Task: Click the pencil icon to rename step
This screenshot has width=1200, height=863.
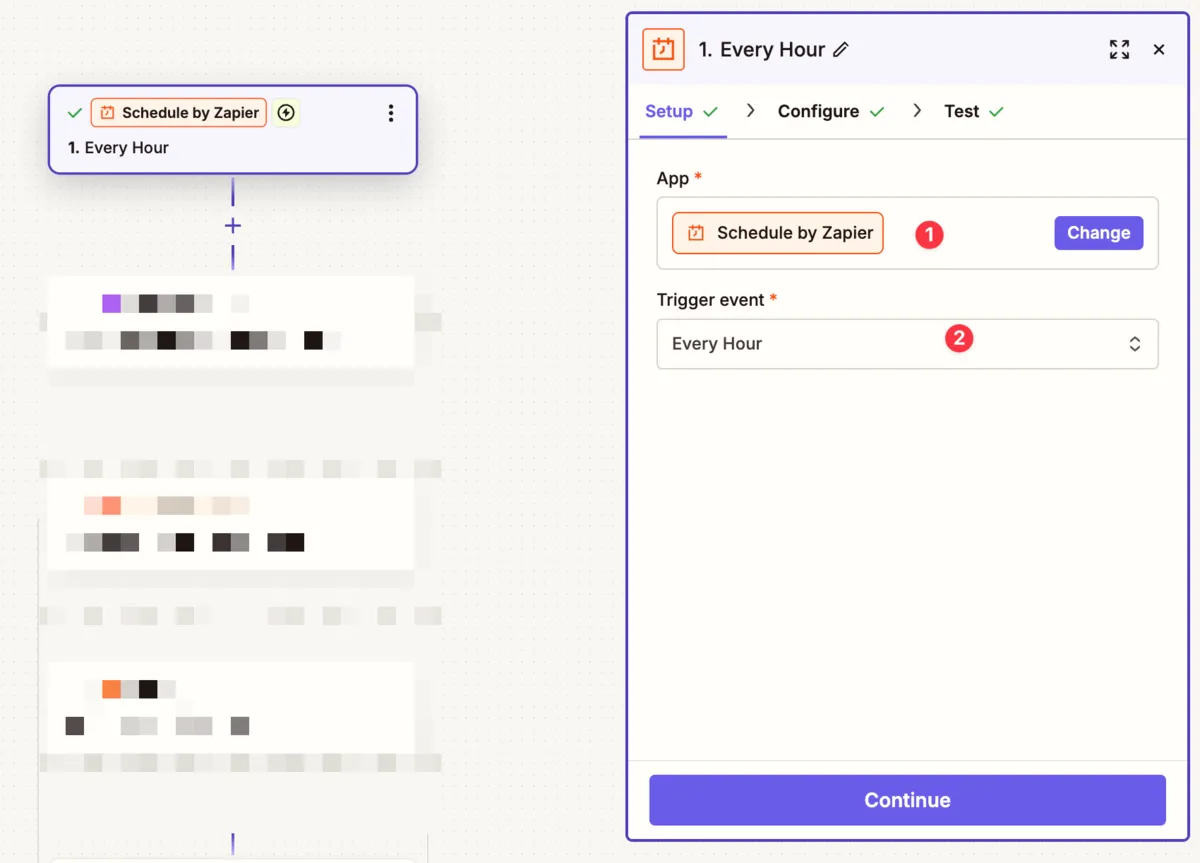Action: pyautogui.click(x=841, y=50)
